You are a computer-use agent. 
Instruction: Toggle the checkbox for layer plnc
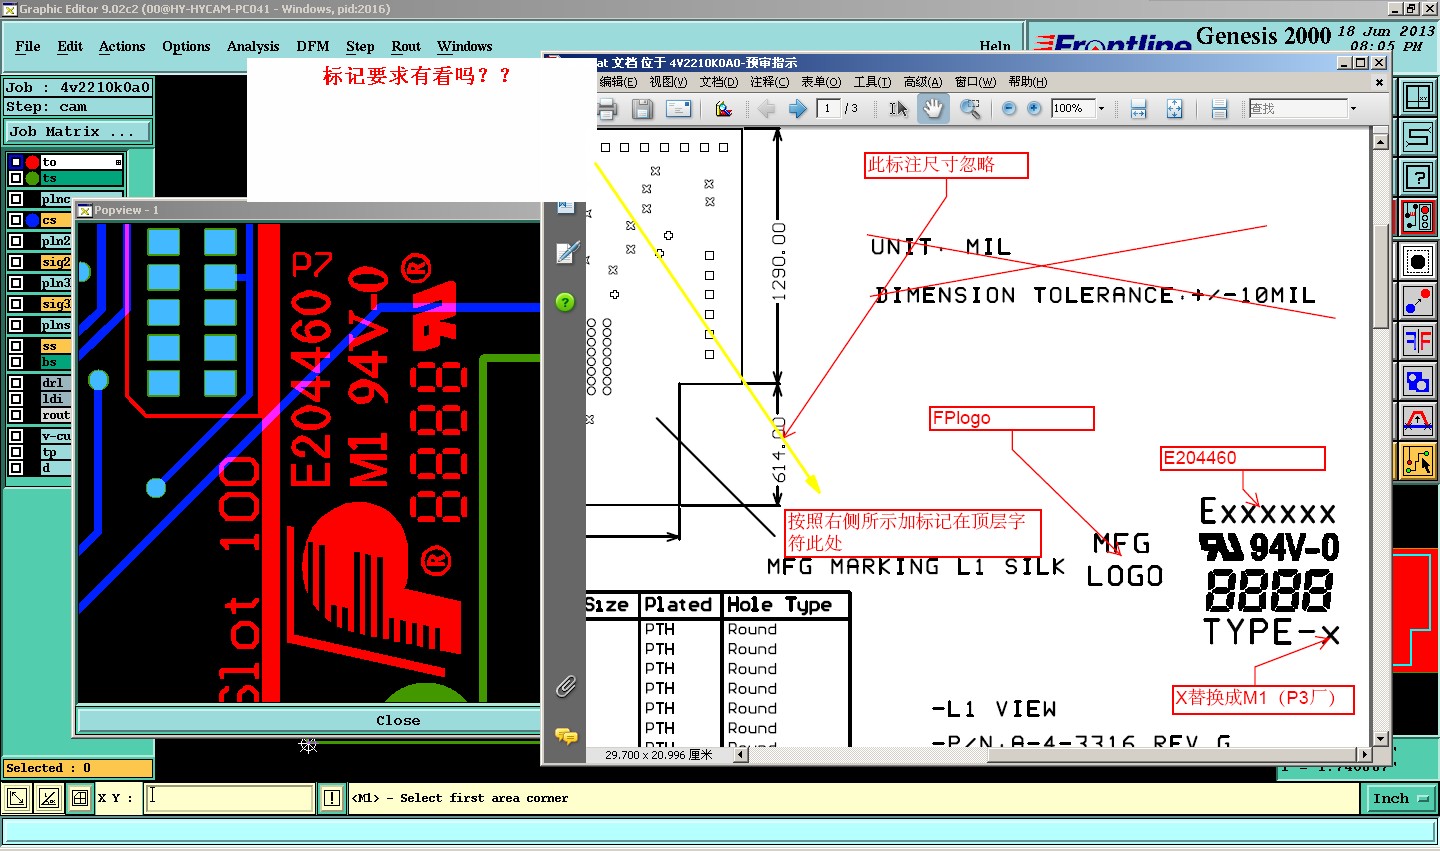click(x=16, y=199)
